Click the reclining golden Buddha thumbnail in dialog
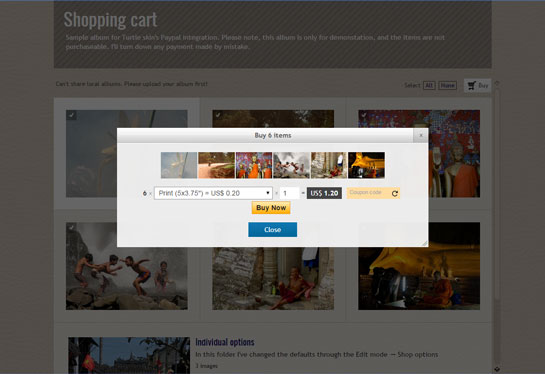 pyautogui.click(x=366, y=165)
